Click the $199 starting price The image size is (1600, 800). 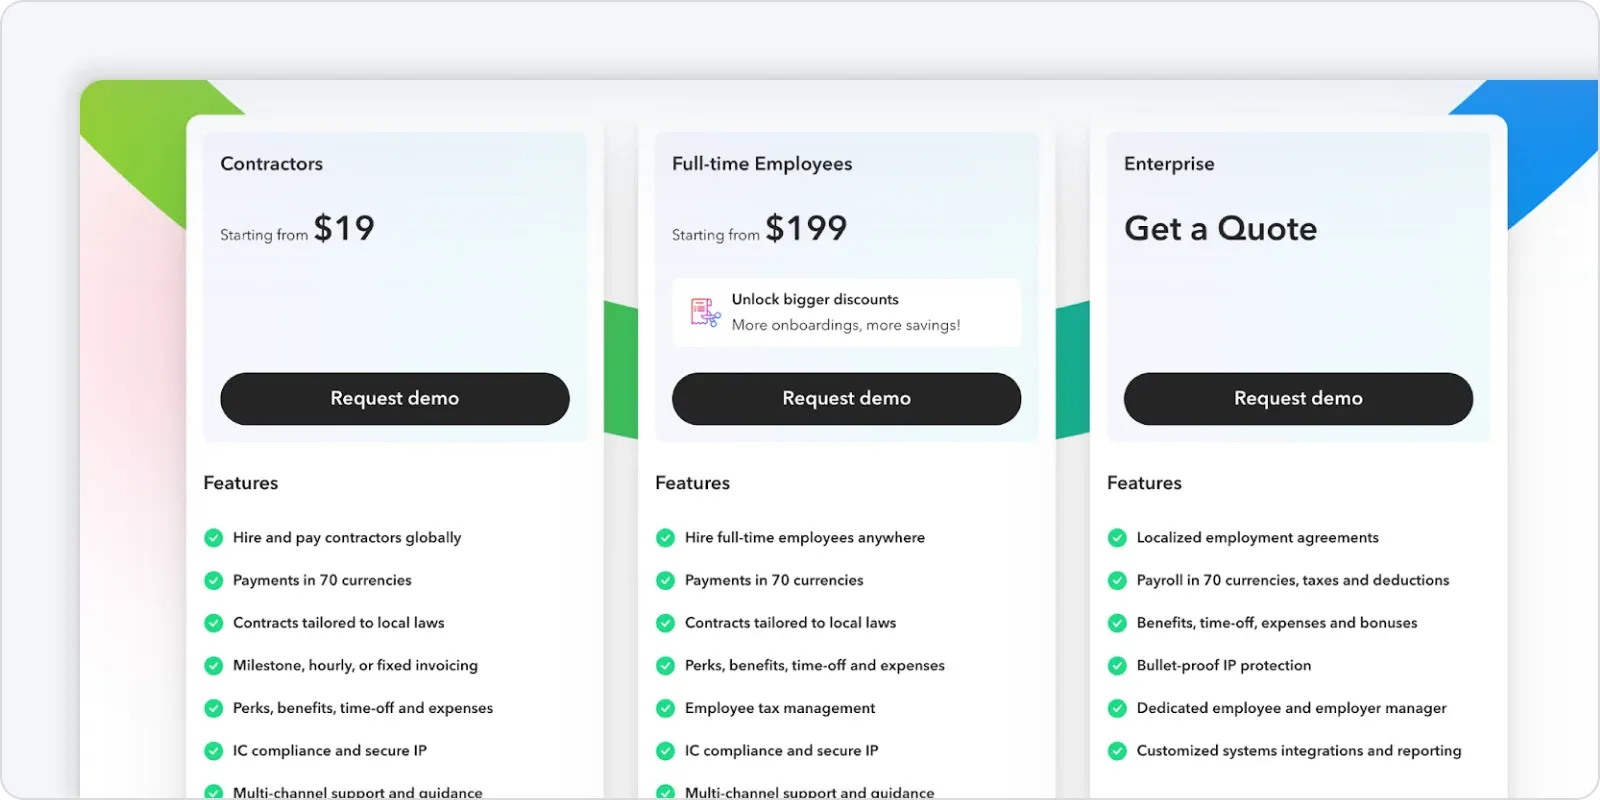point(806,228)
